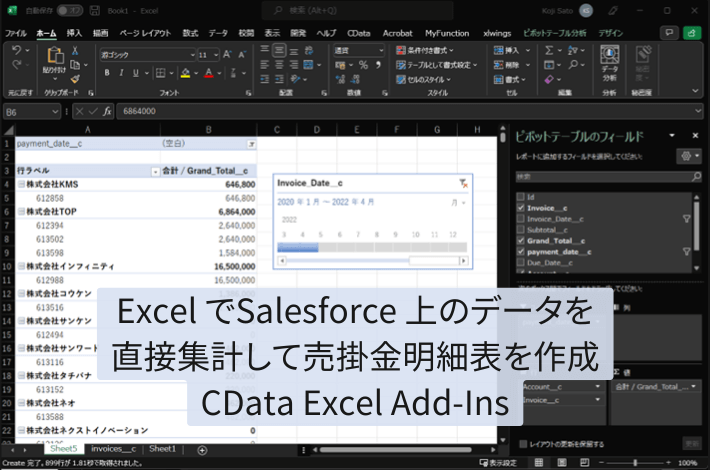Uncheck the payment_date__c field checkbox
Screen dimensions: 710x470
pyautogui.click(x=521, y=251)
